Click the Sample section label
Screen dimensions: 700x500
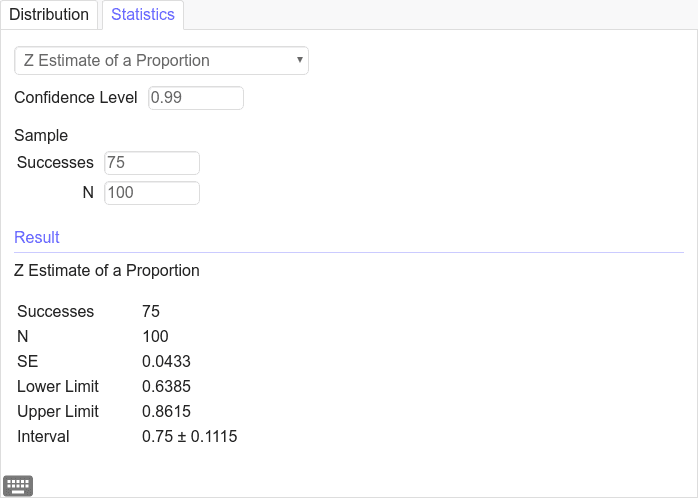41,135
